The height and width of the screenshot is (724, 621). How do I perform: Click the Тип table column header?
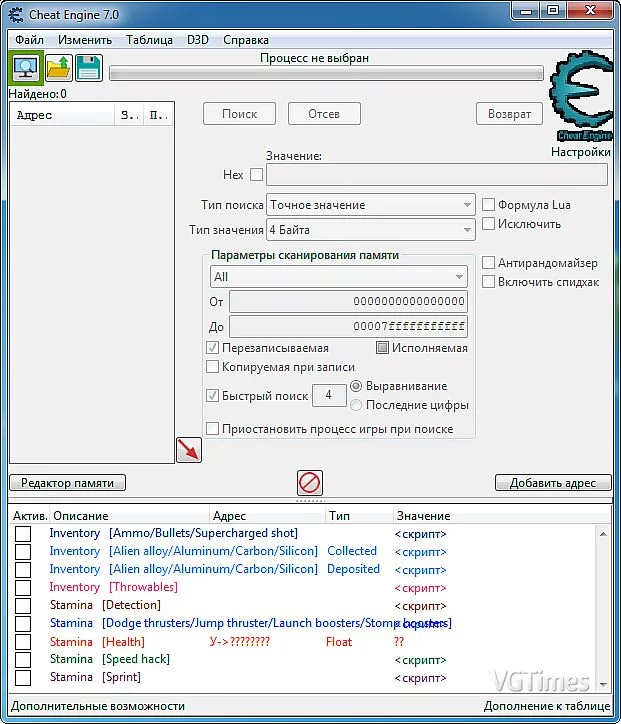point(359,515)
